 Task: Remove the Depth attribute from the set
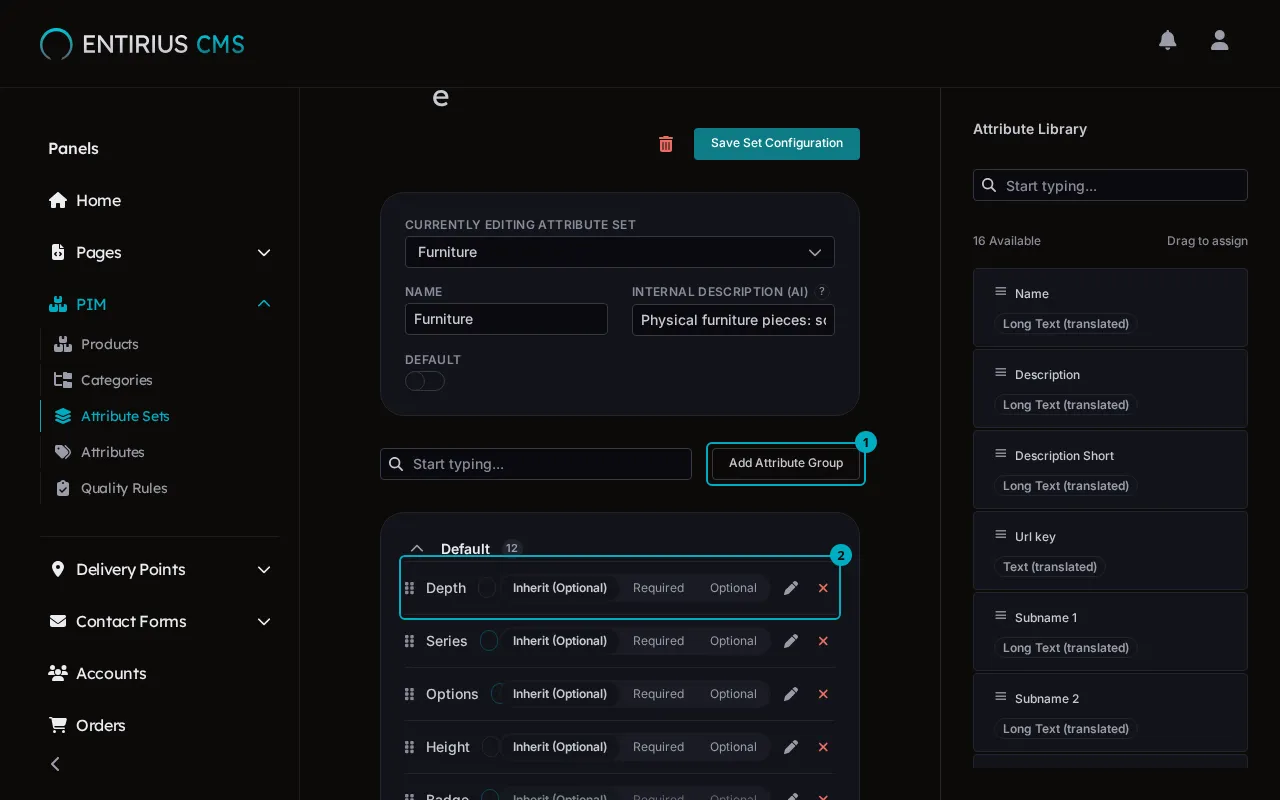point(823,588)
